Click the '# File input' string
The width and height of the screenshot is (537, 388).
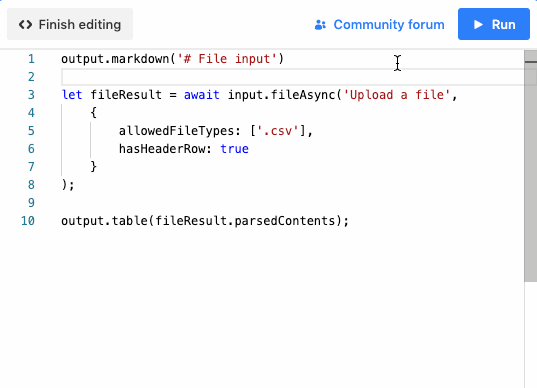[x=227, y=59]
